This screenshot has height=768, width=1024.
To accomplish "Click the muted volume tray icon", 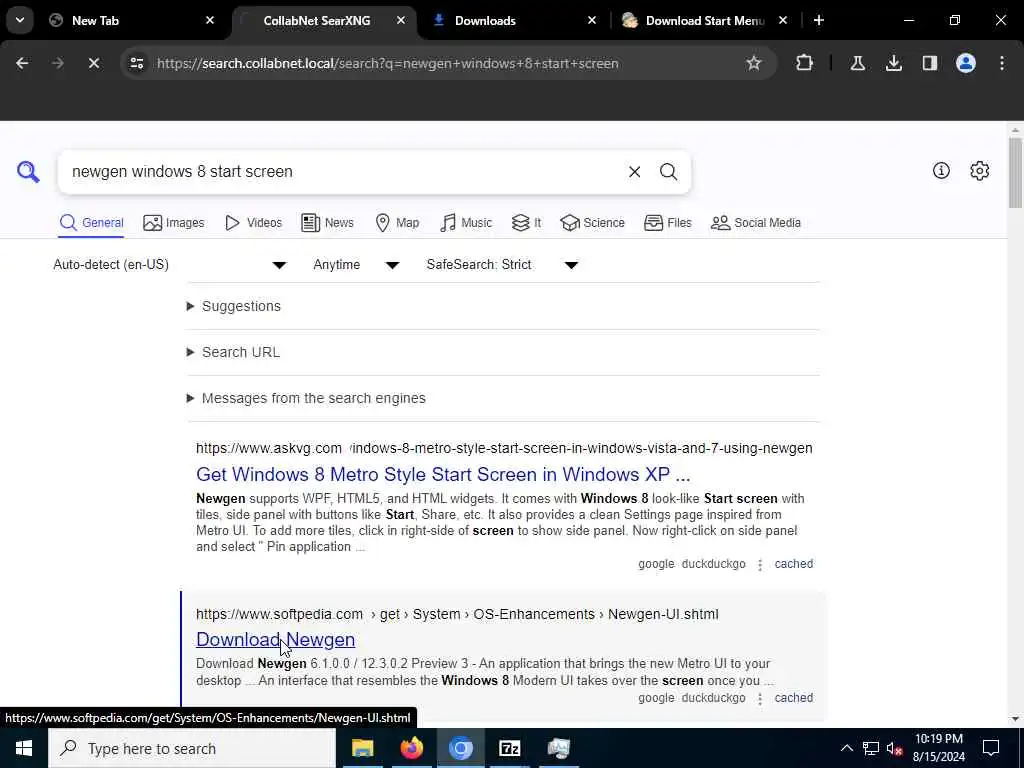I will click(895, 748).
